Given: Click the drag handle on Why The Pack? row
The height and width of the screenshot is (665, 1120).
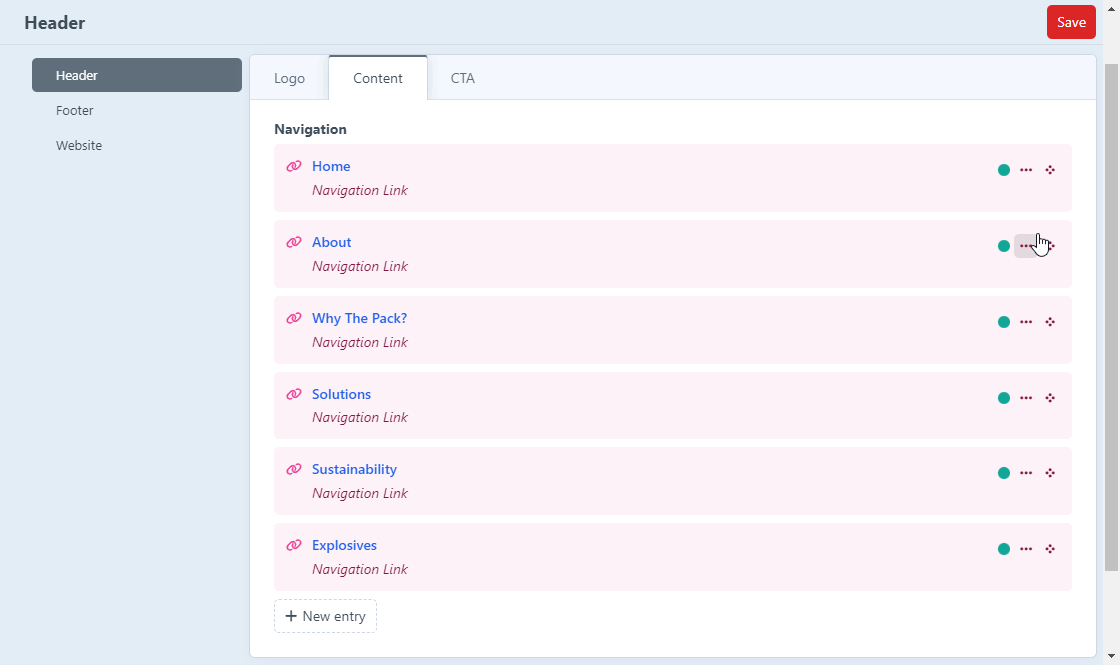Looking at the screenshot, I should [1050, 322].
